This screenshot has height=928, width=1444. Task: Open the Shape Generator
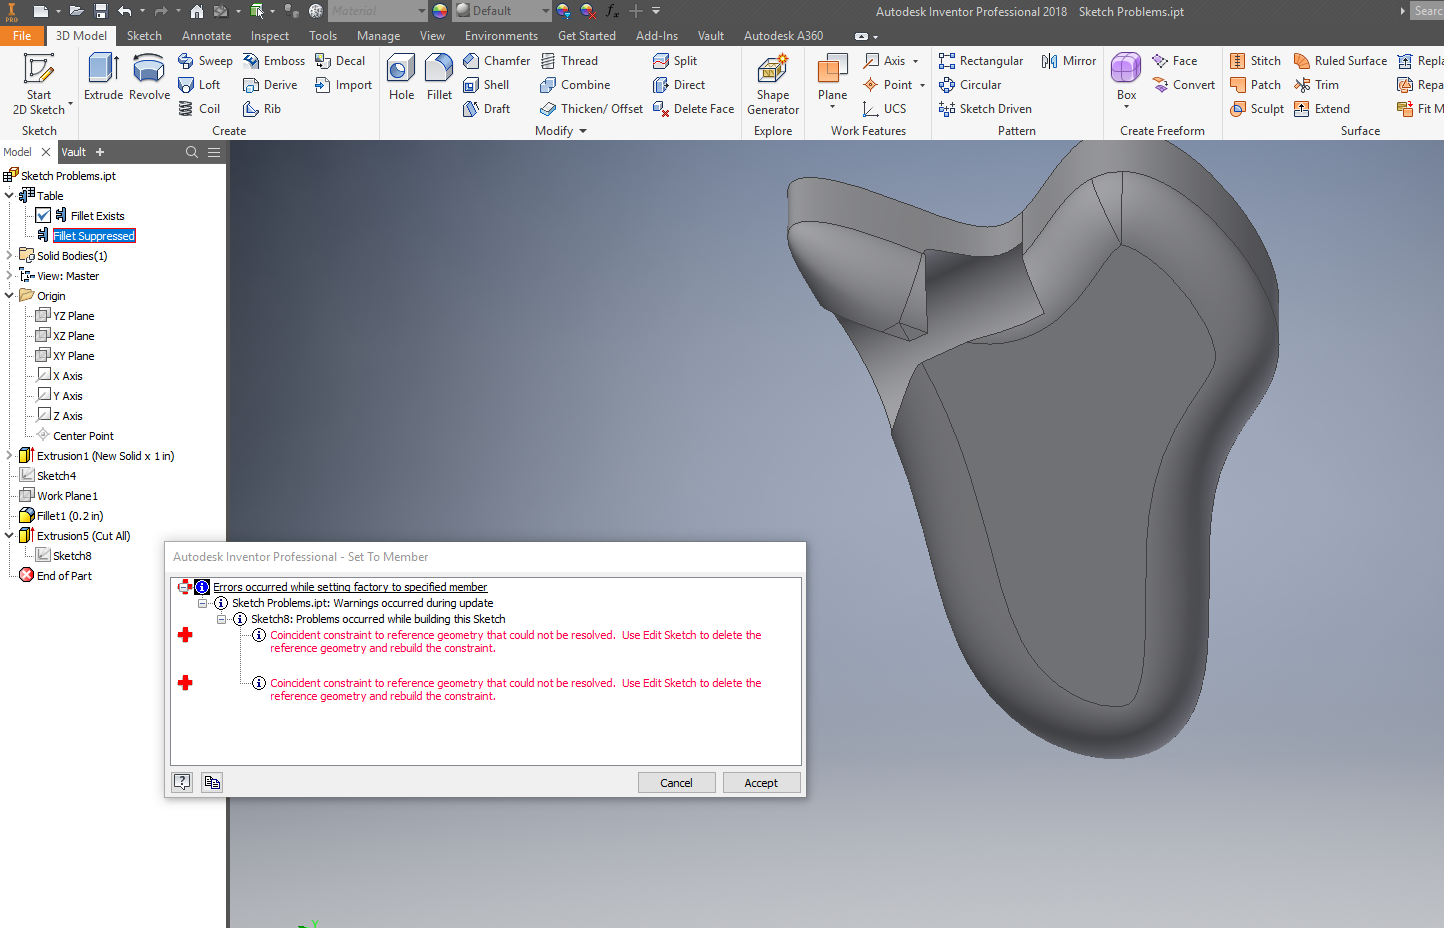(x=772, y=84)
